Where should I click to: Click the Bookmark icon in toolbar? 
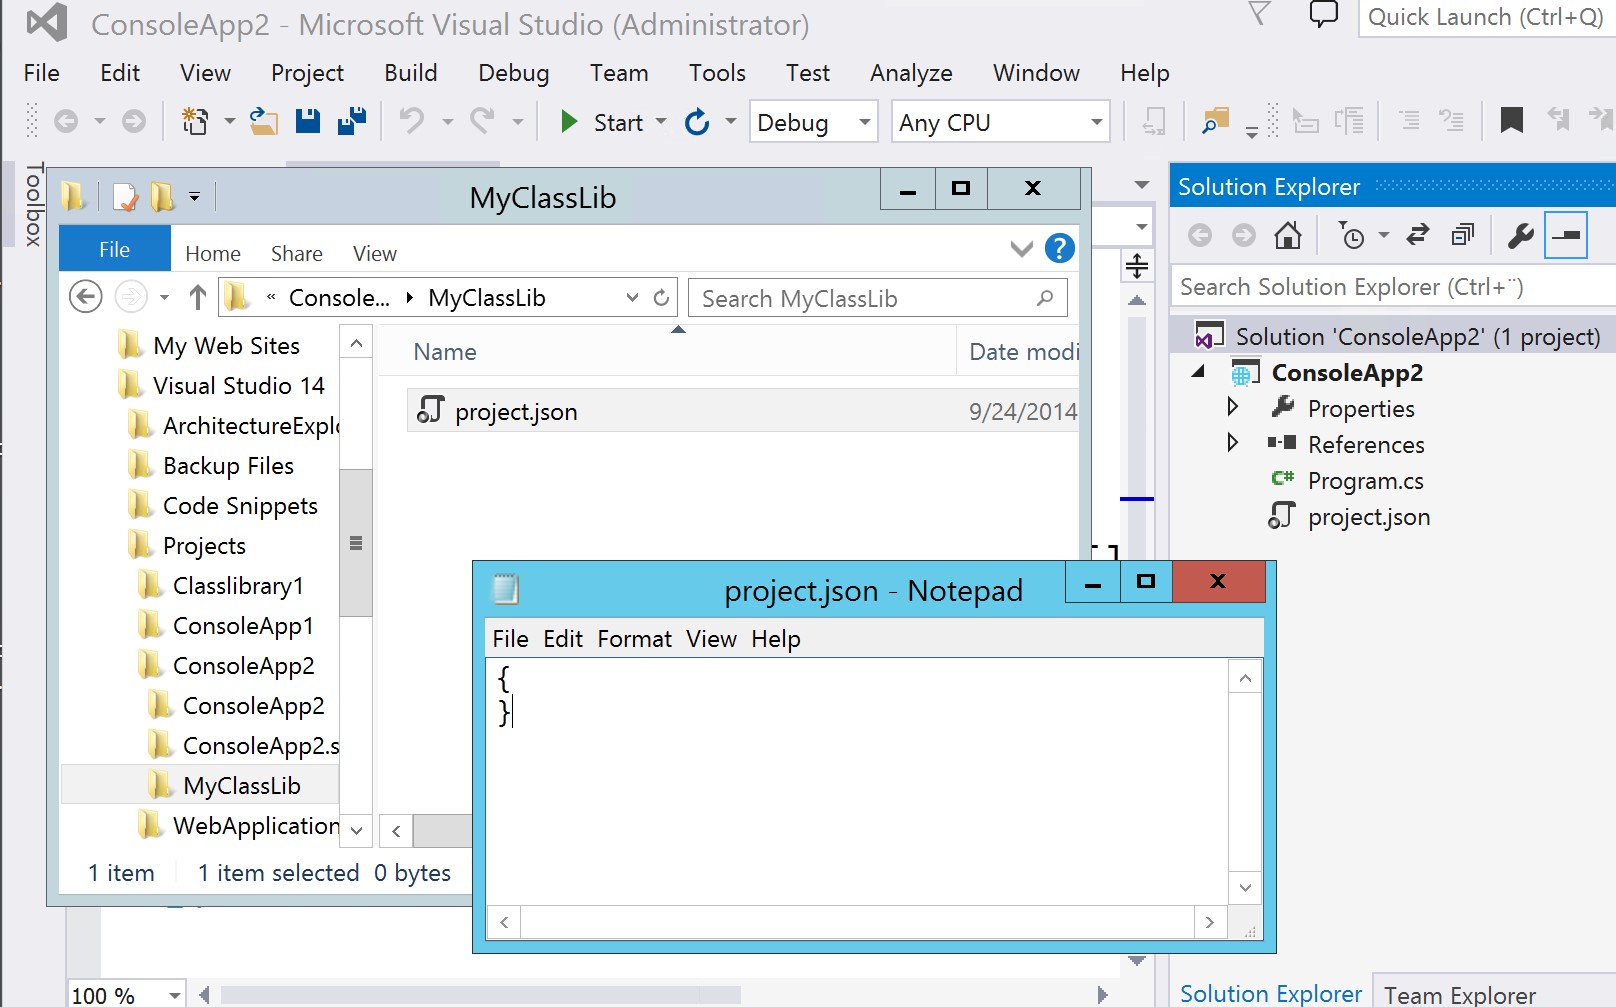click(1511, 121)
